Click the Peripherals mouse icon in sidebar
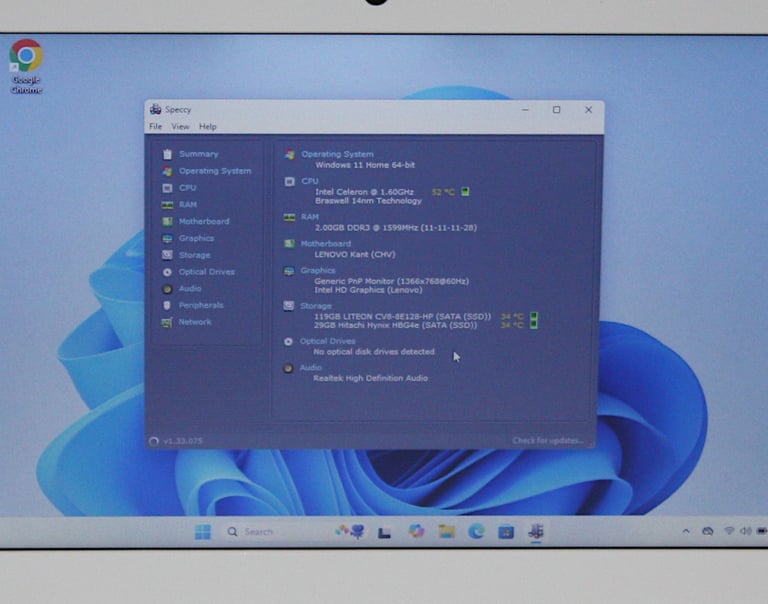The height and width of the screenshot is (604, 768). click(167, 305)
